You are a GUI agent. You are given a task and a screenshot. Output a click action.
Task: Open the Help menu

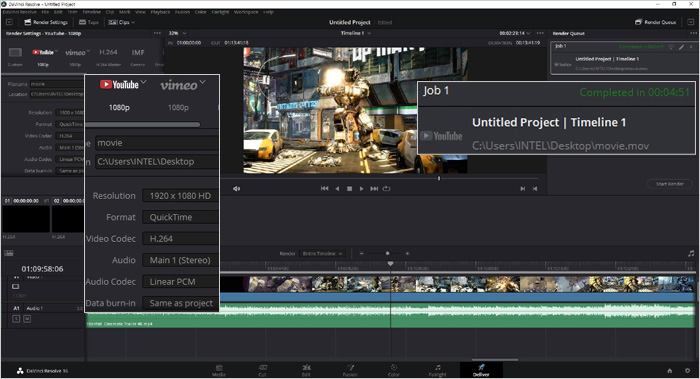(268, 12)
